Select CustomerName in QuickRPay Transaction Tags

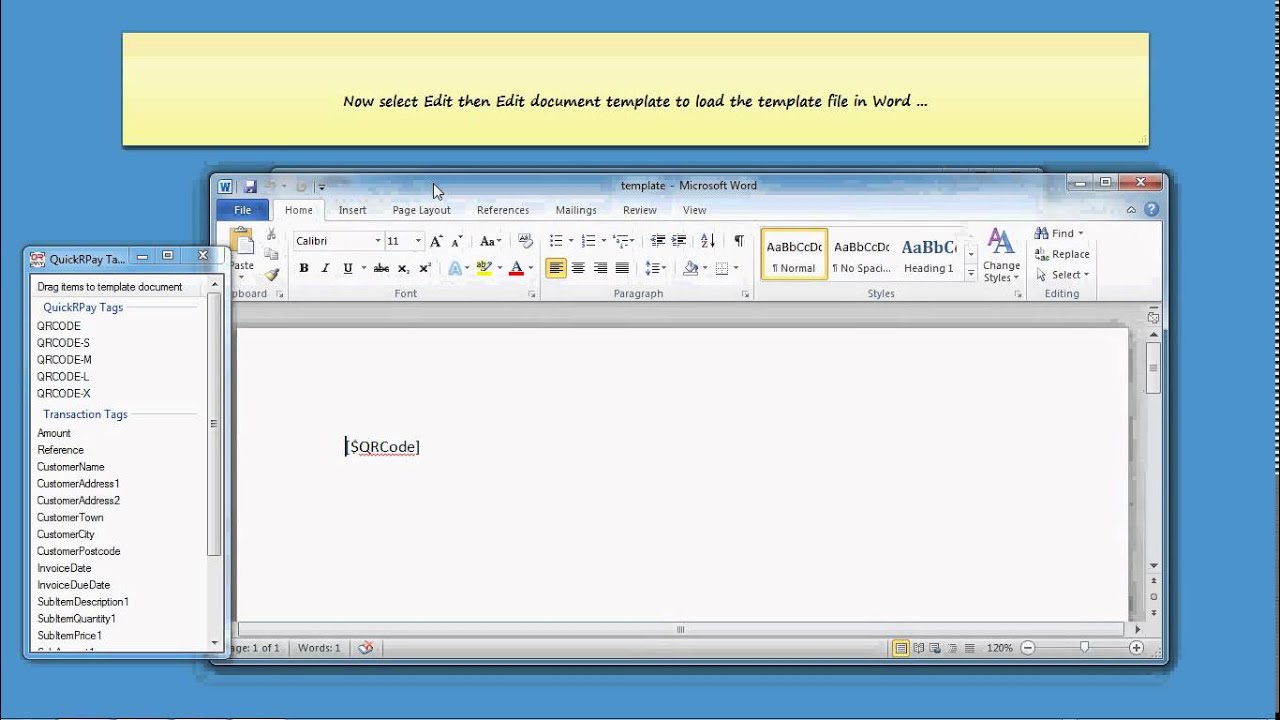[x=71, y=467]
